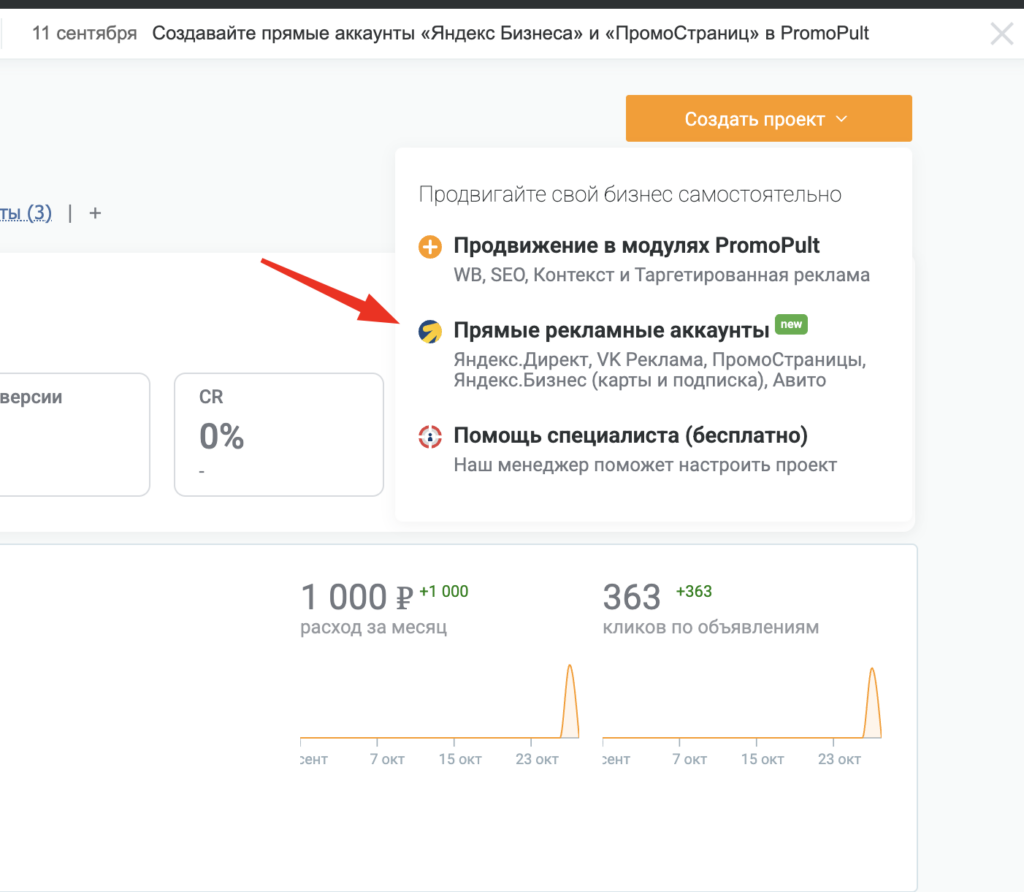This screenshot has width=1024, height=892.
Task: Click the yellow-blue icon beside Прямые рекламные аккаунты
Action: (x=430, y=332)
